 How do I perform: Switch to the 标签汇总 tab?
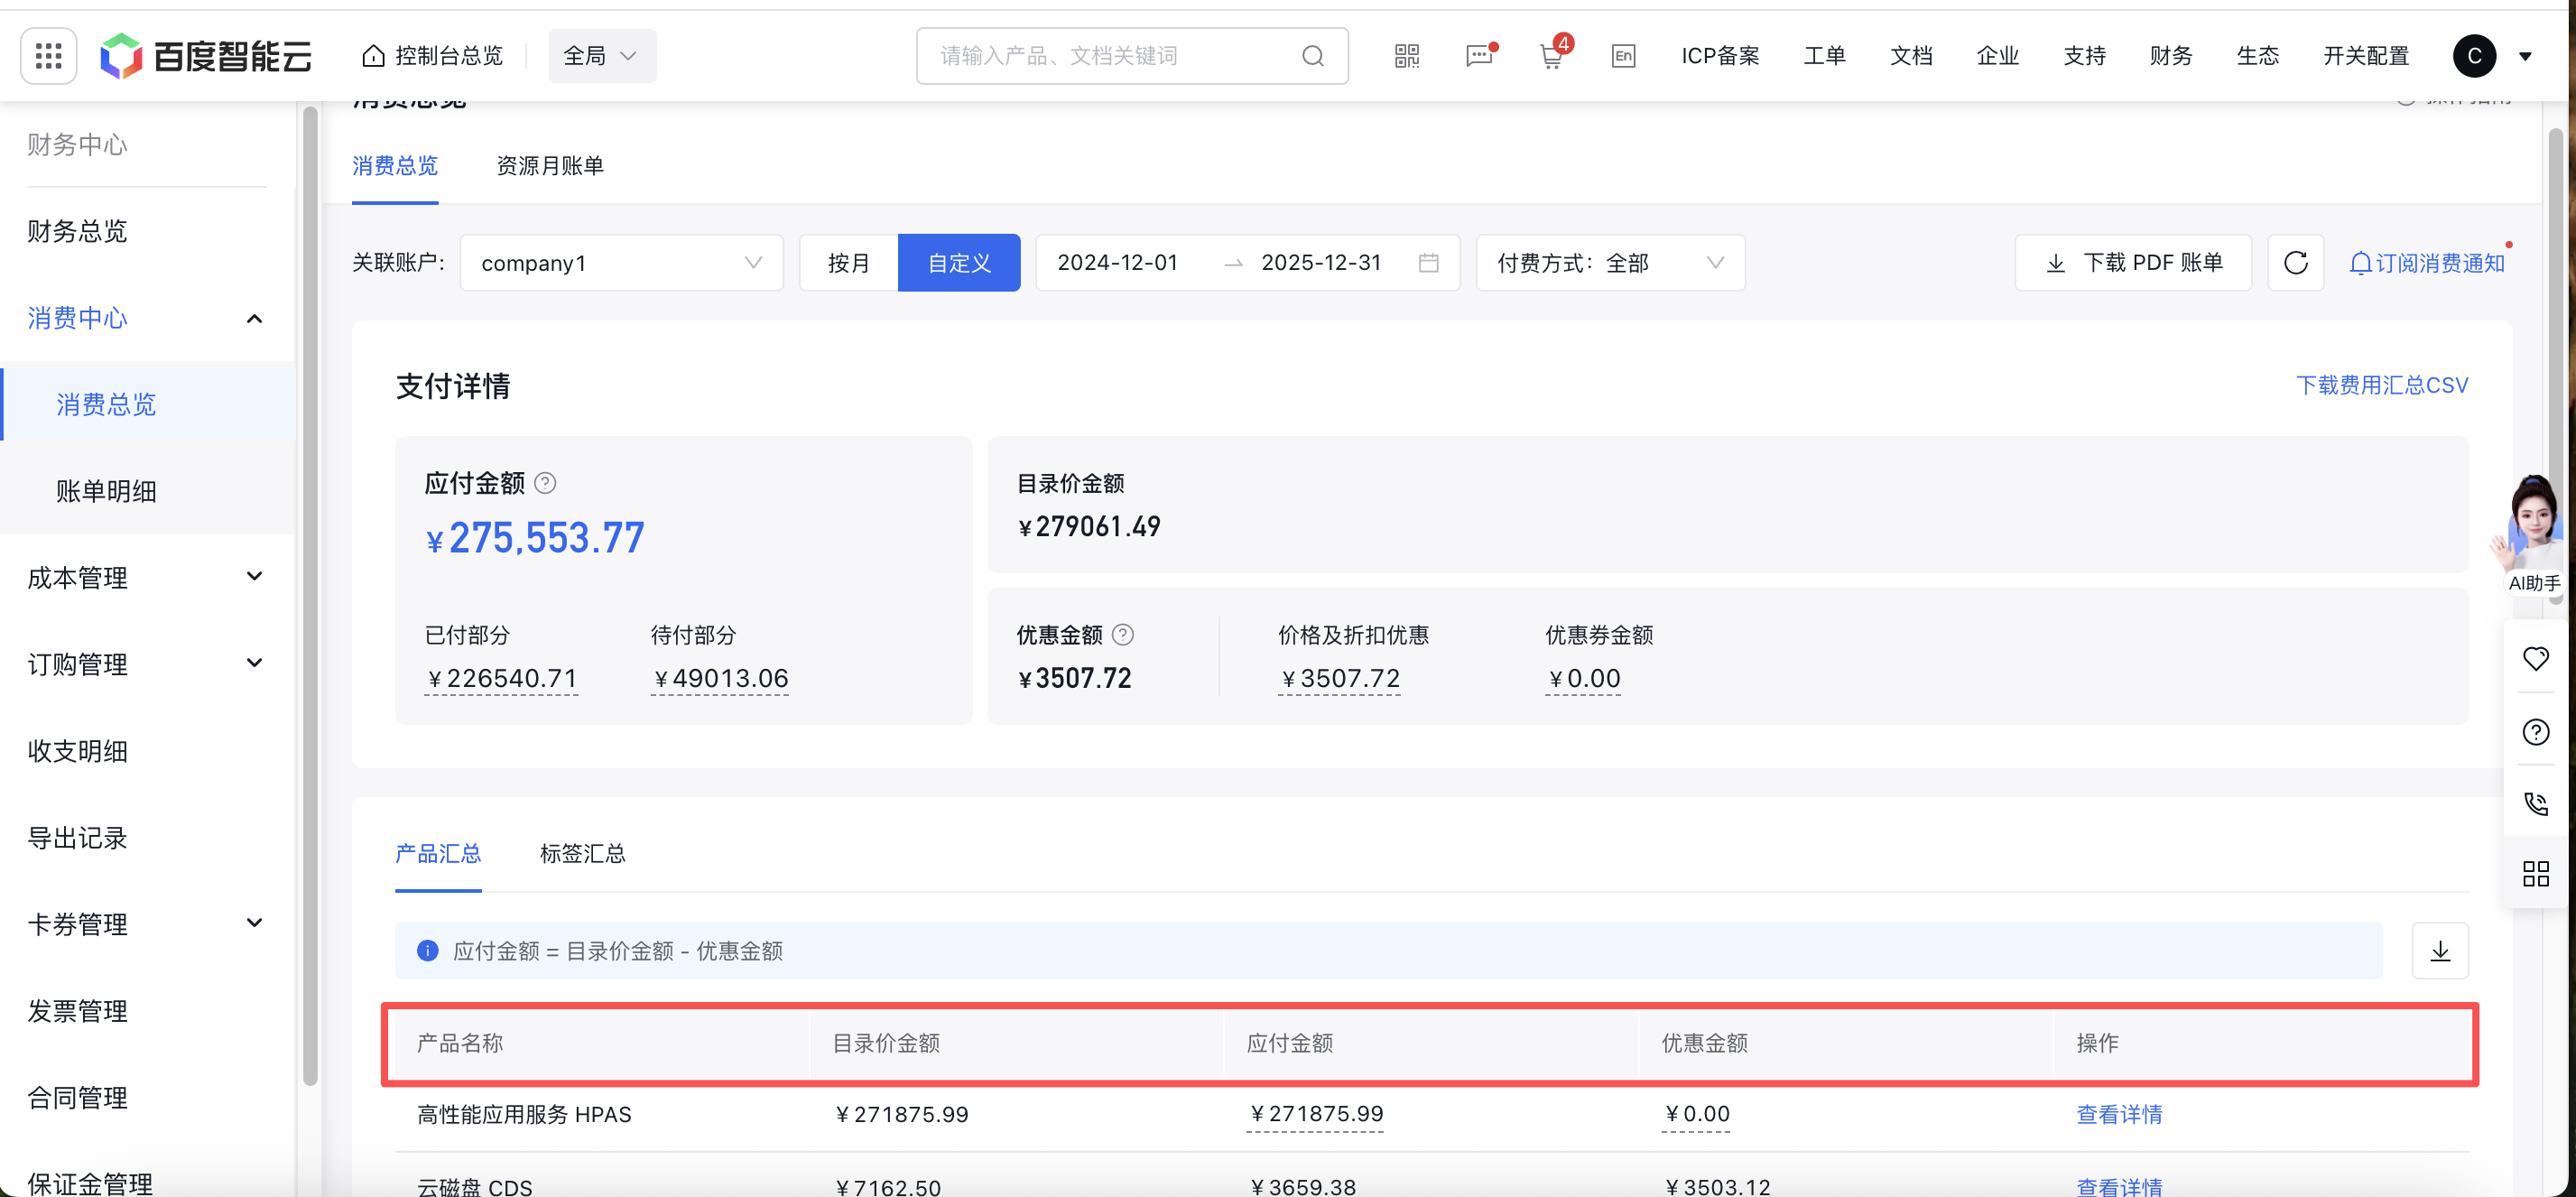pos(582,853)
